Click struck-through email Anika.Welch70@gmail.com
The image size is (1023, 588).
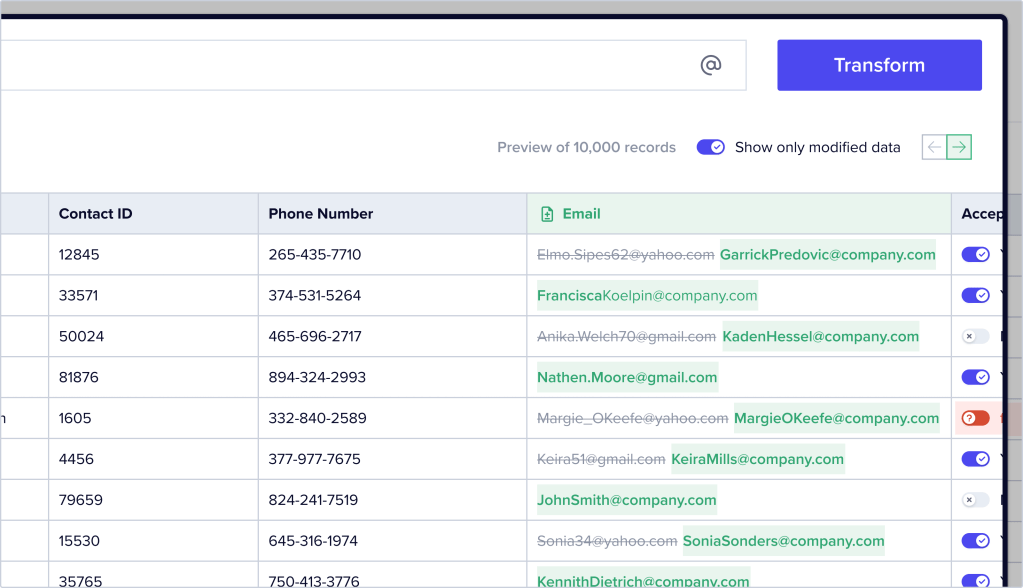(x=626, y=336)
